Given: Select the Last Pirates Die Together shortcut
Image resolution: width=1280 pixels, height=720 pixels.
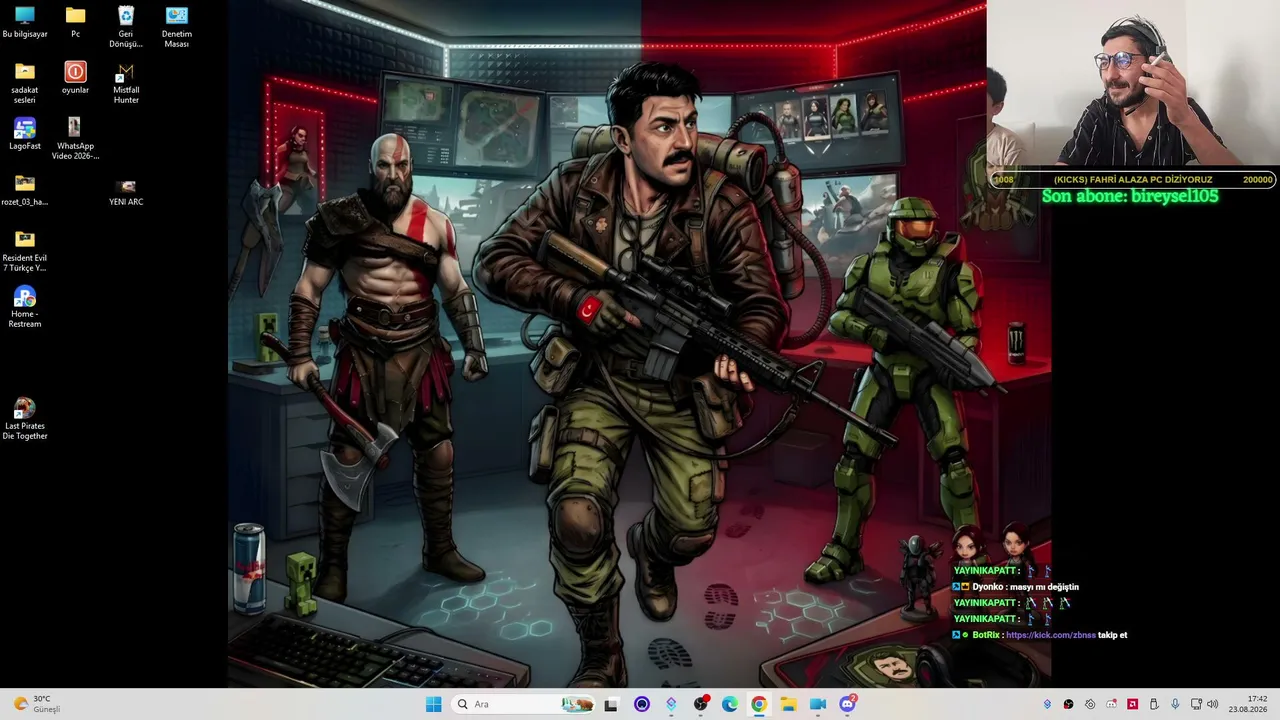Looking at the screenshot, I should point(25,419).
